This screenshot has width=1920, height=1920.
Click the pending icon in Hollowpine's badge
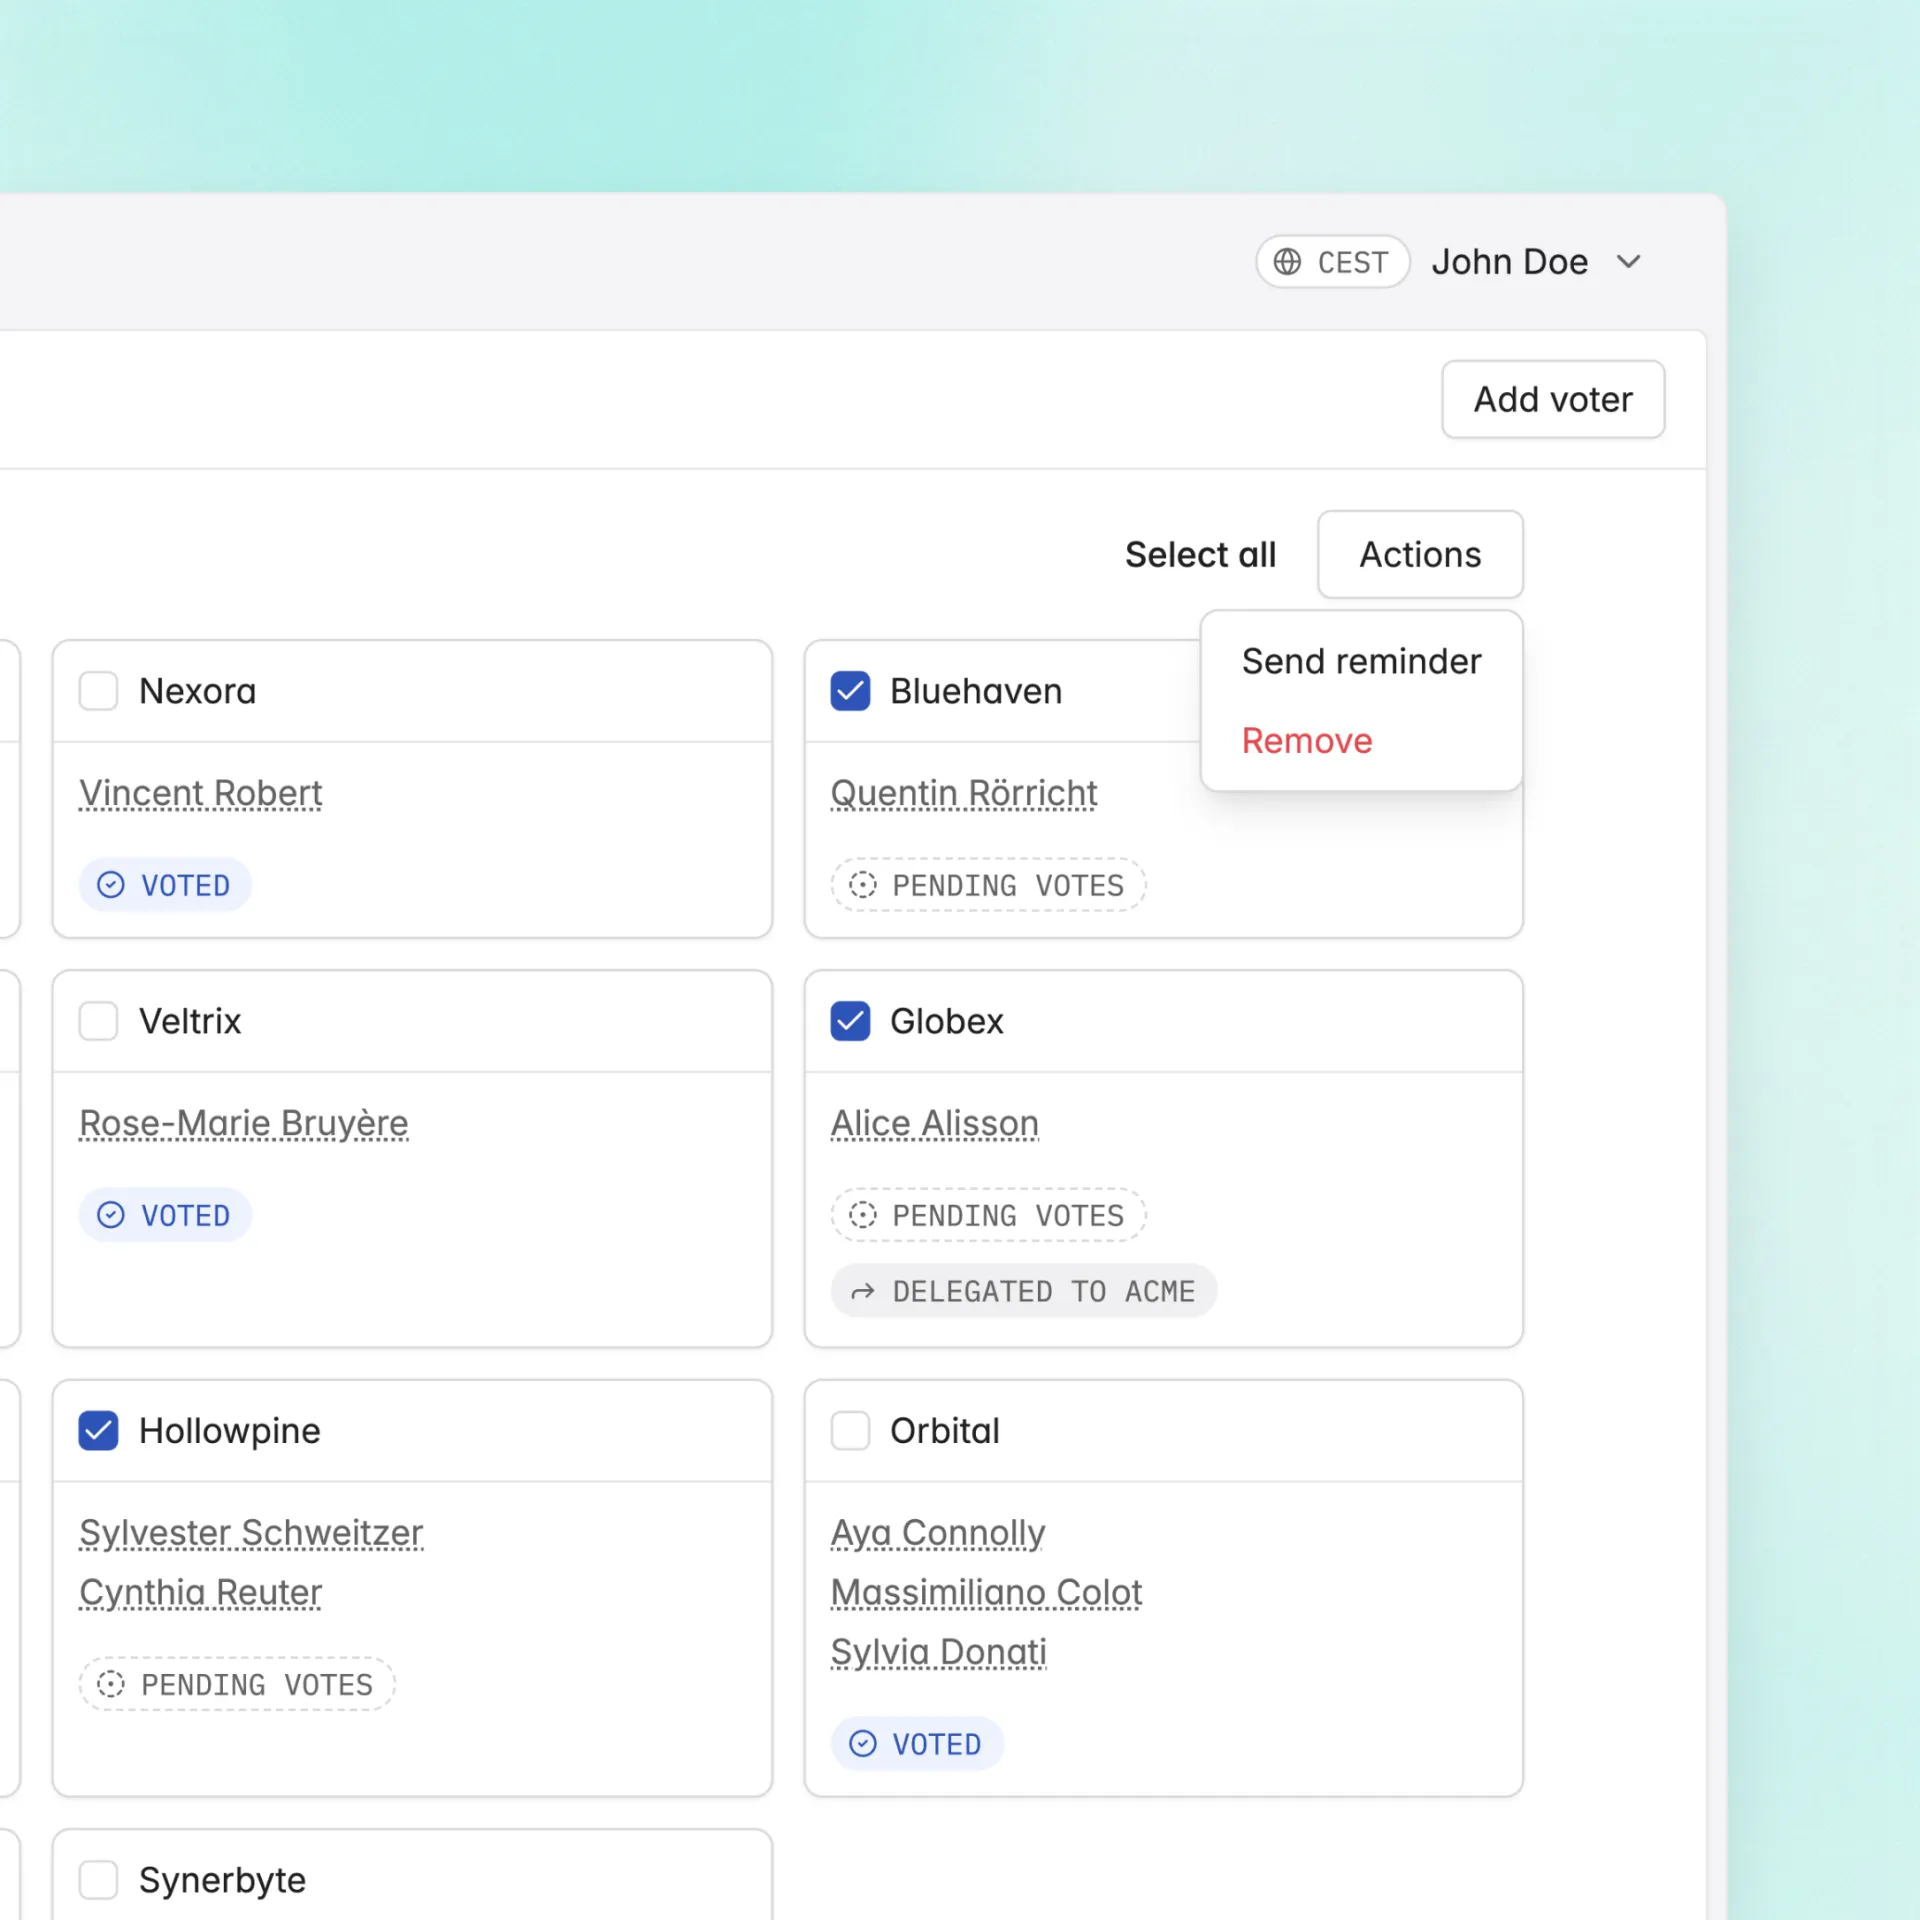pyautogui.click(x=111, y=1684)
